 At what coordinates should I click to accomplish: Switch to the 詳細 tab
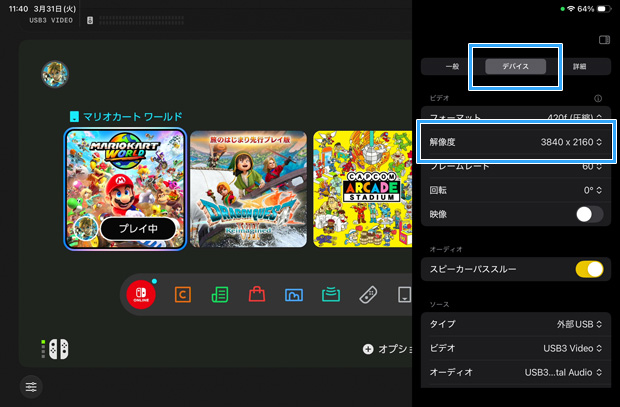pos(580,66)
